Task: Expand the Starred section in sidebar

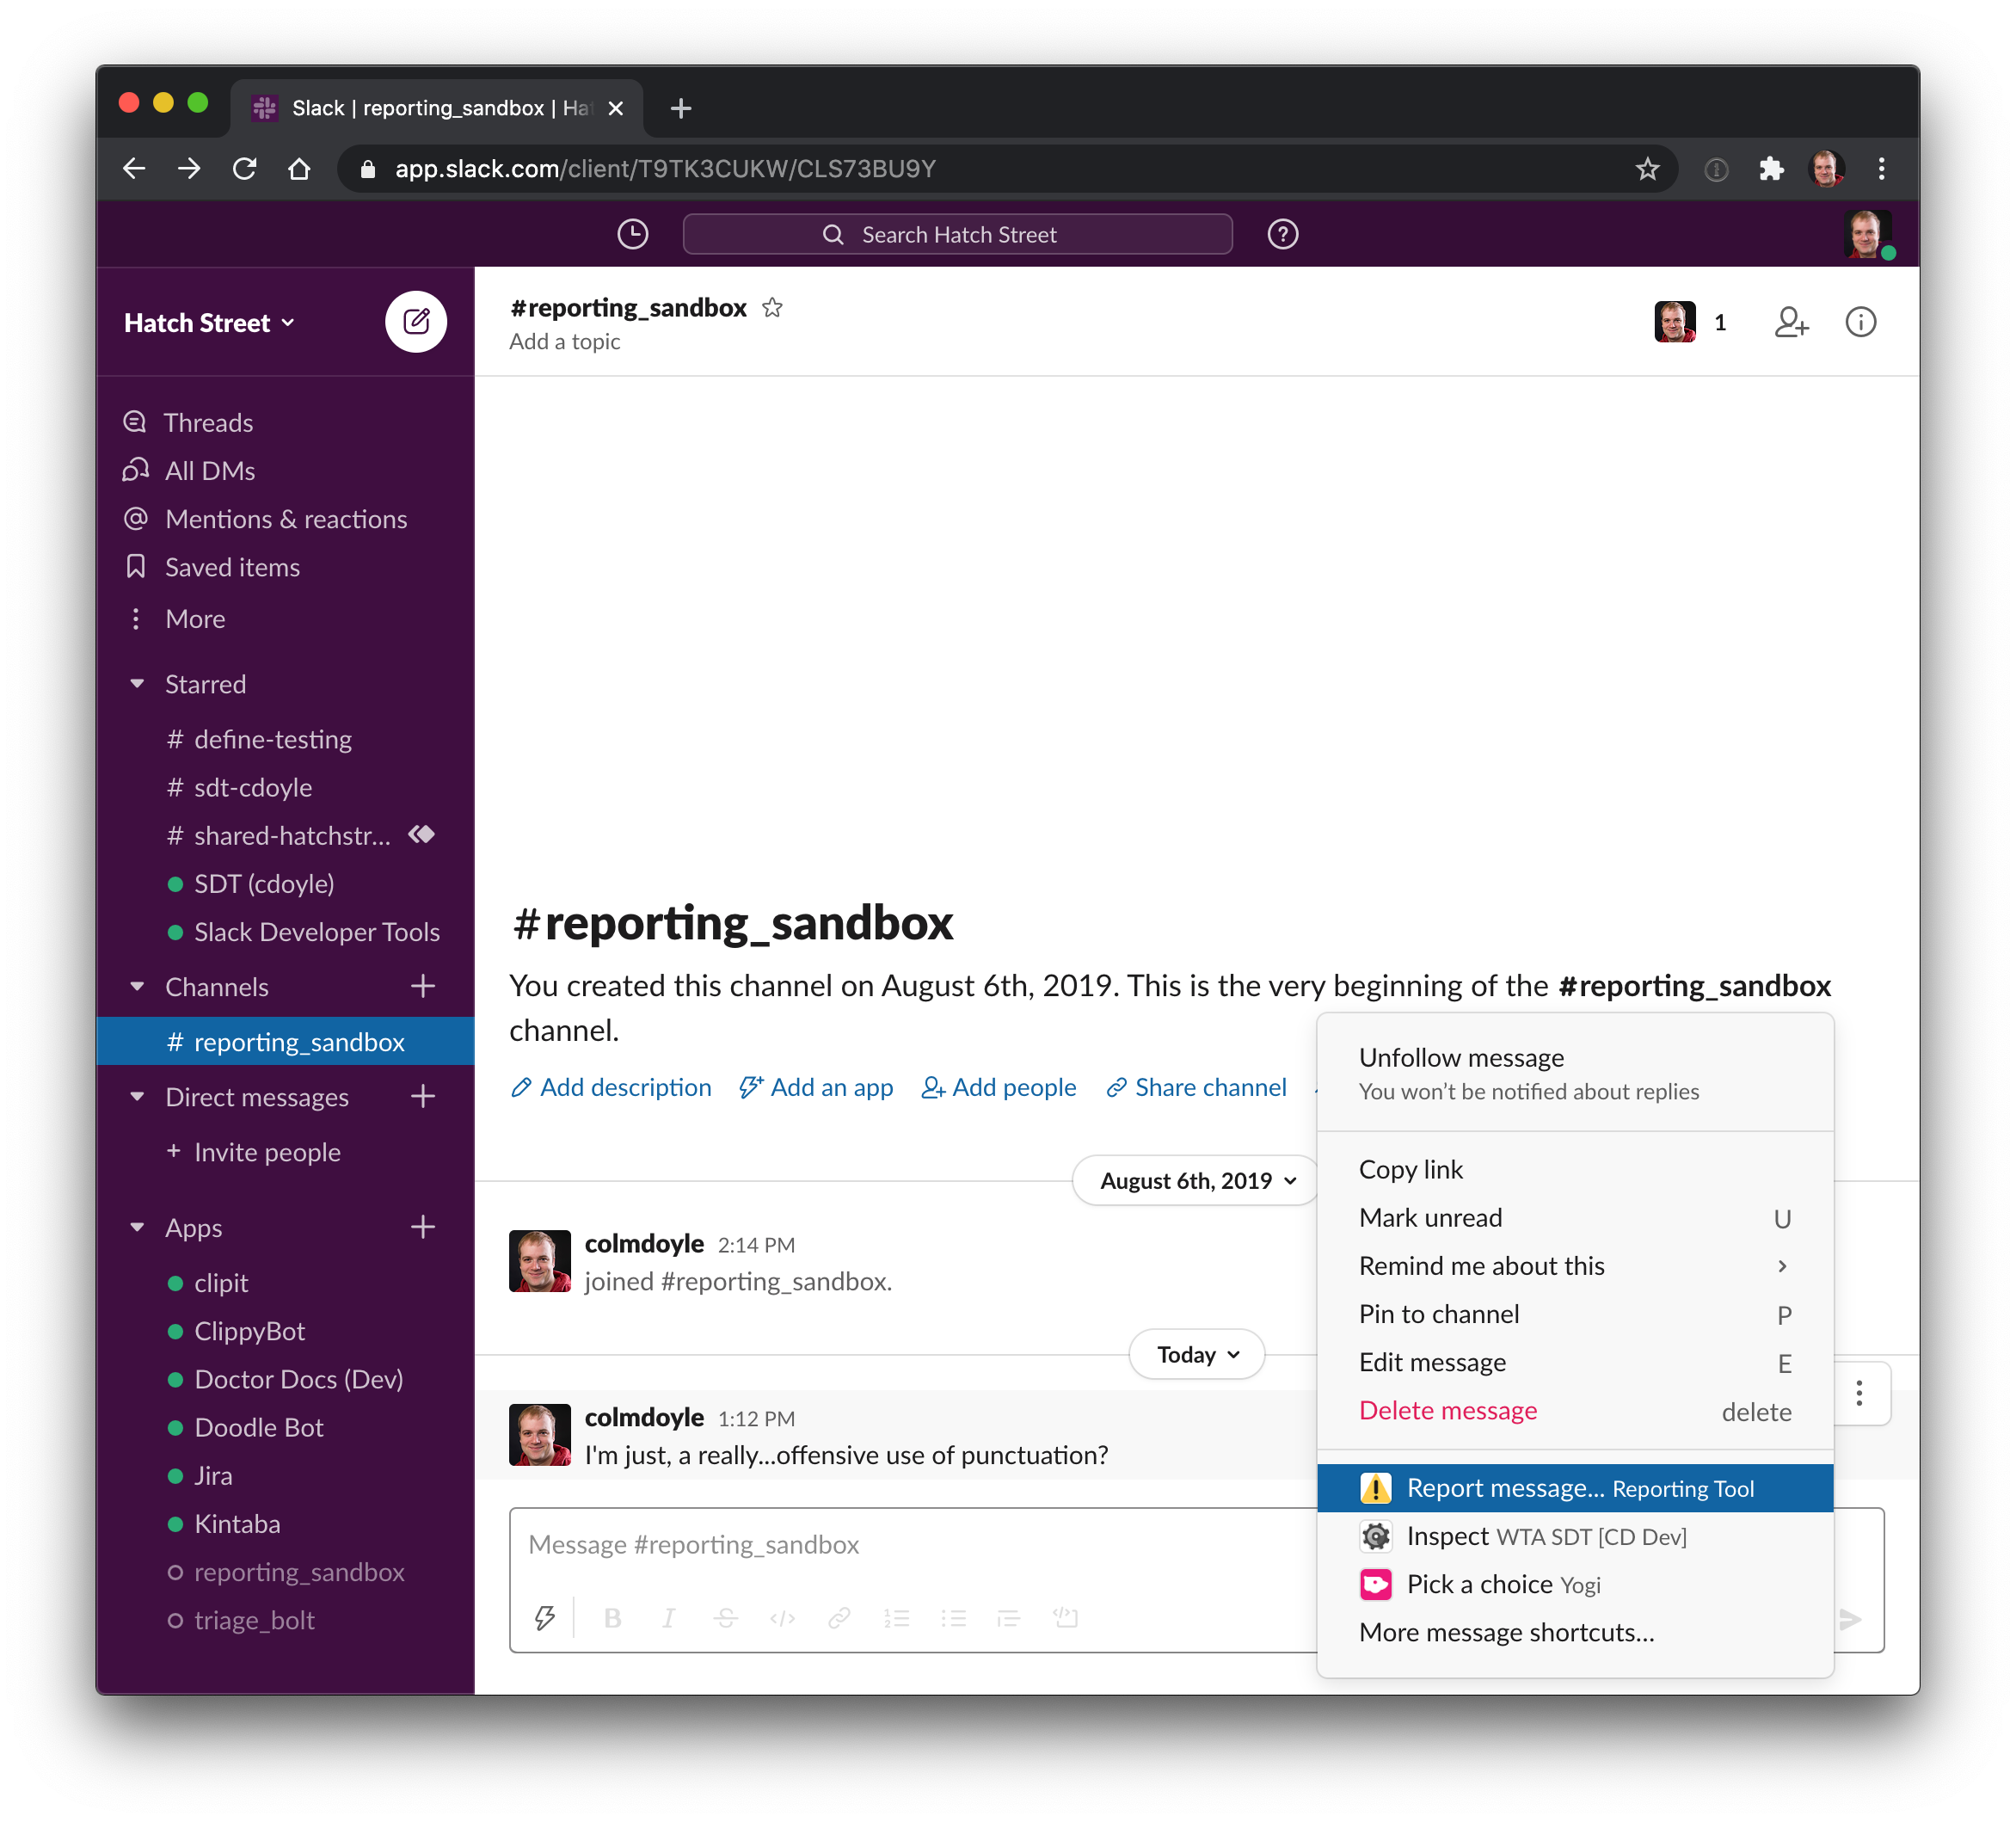Action: (137, 684)
